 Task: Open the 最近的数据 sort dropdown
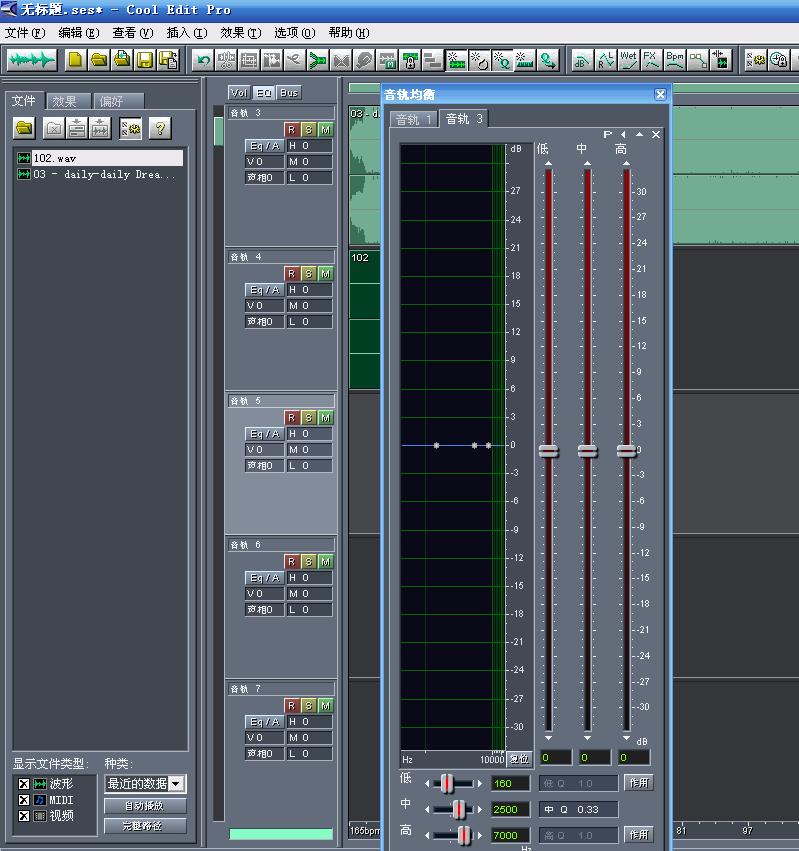tap(175, 783)
